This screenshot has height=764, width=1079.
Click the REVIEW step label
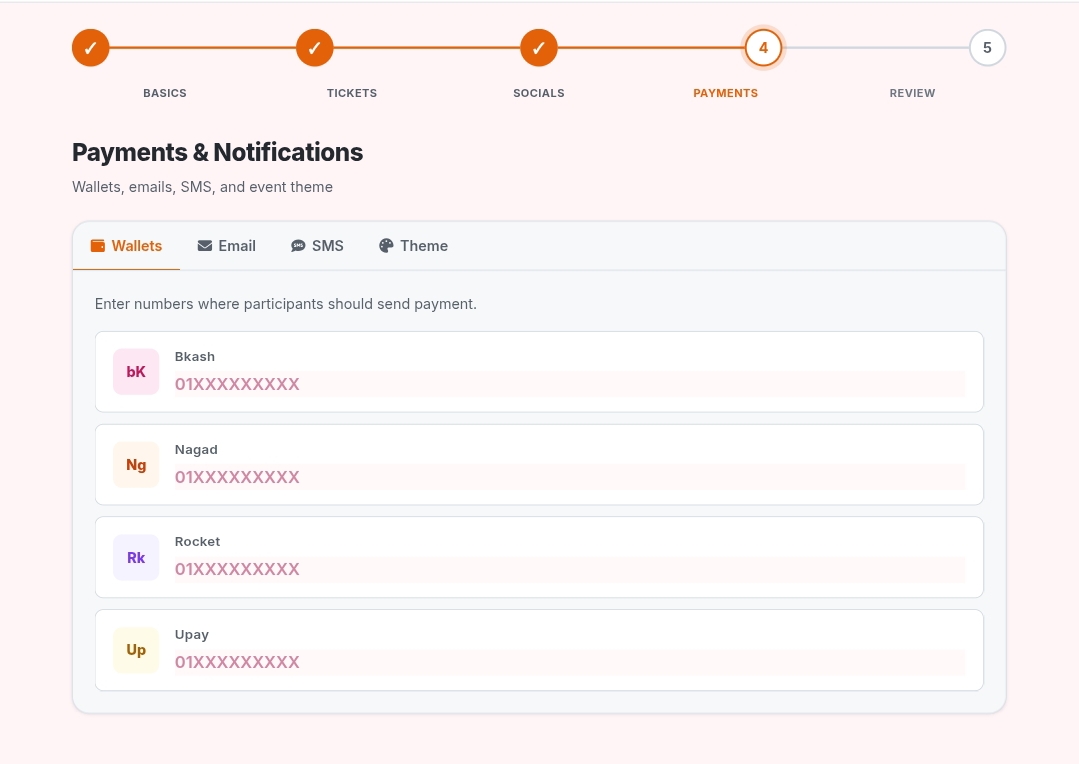[912, 93]
